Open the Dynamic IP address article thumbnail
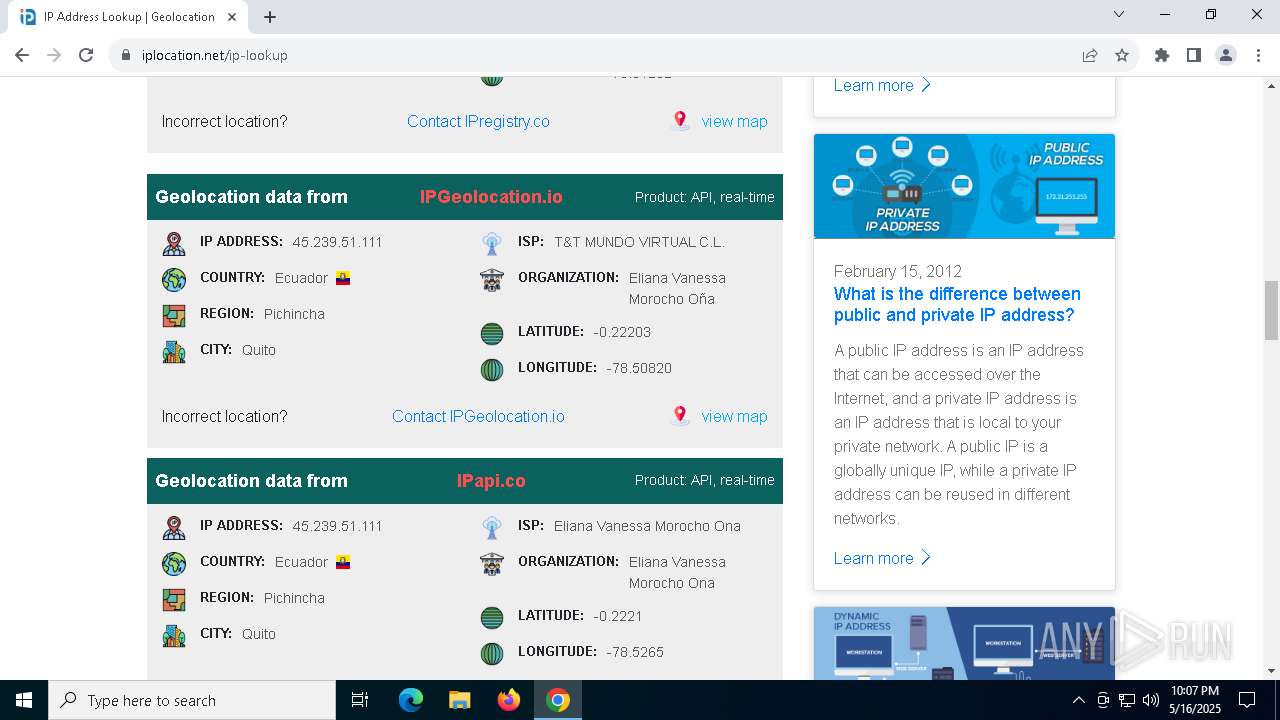 click(x=964, y=643)
